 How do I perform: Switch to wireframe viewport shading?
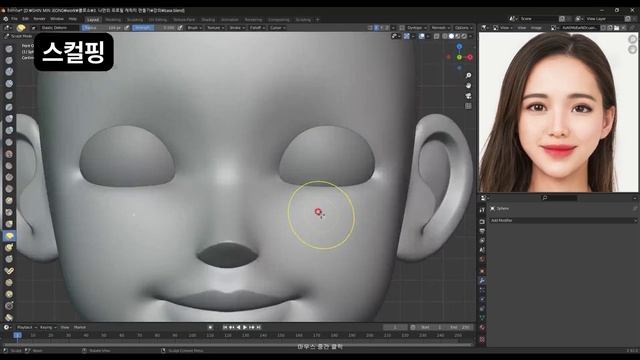445,36
